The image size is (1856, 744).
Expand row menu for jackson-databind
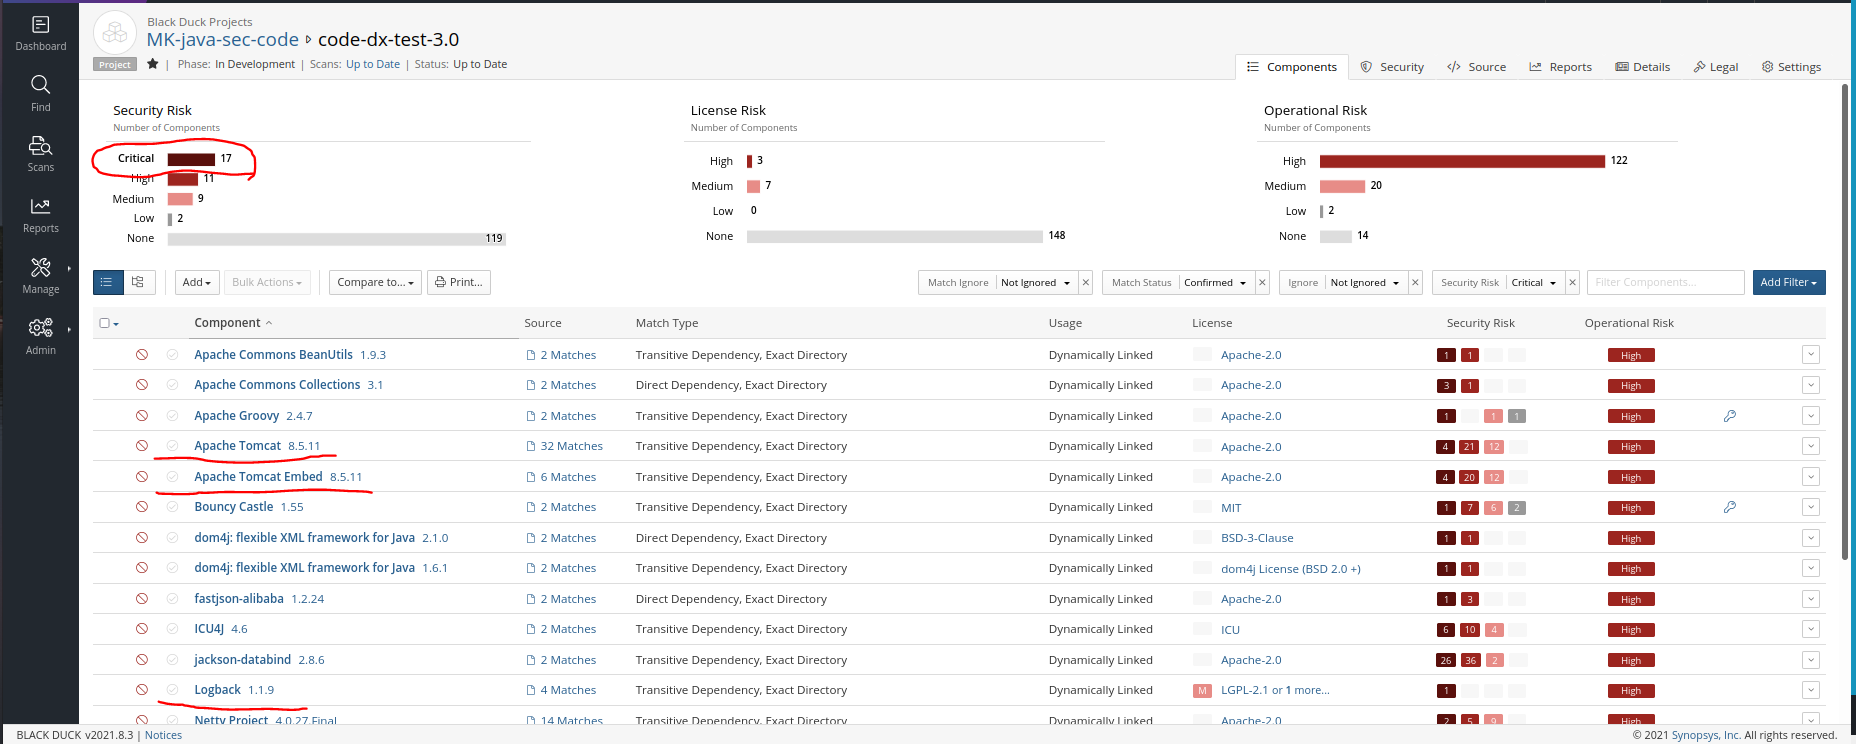click(1810, 660)
